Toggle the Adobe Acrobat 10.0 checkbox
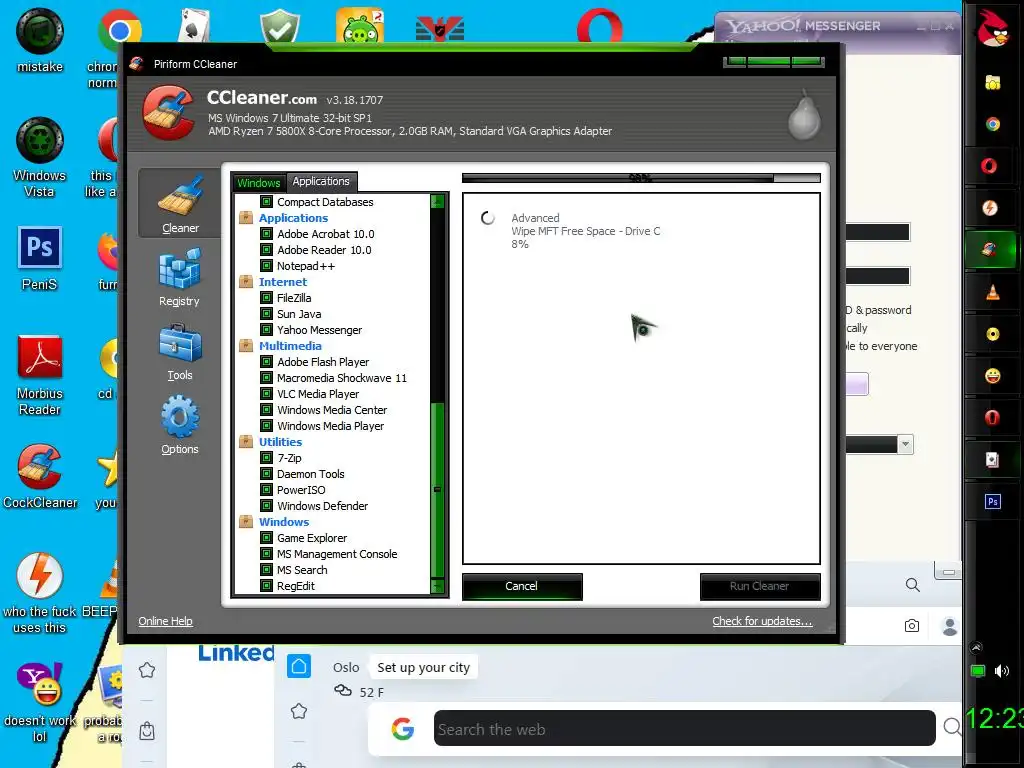This screenshot has width=1024, height=768. (x=266, y=234)
